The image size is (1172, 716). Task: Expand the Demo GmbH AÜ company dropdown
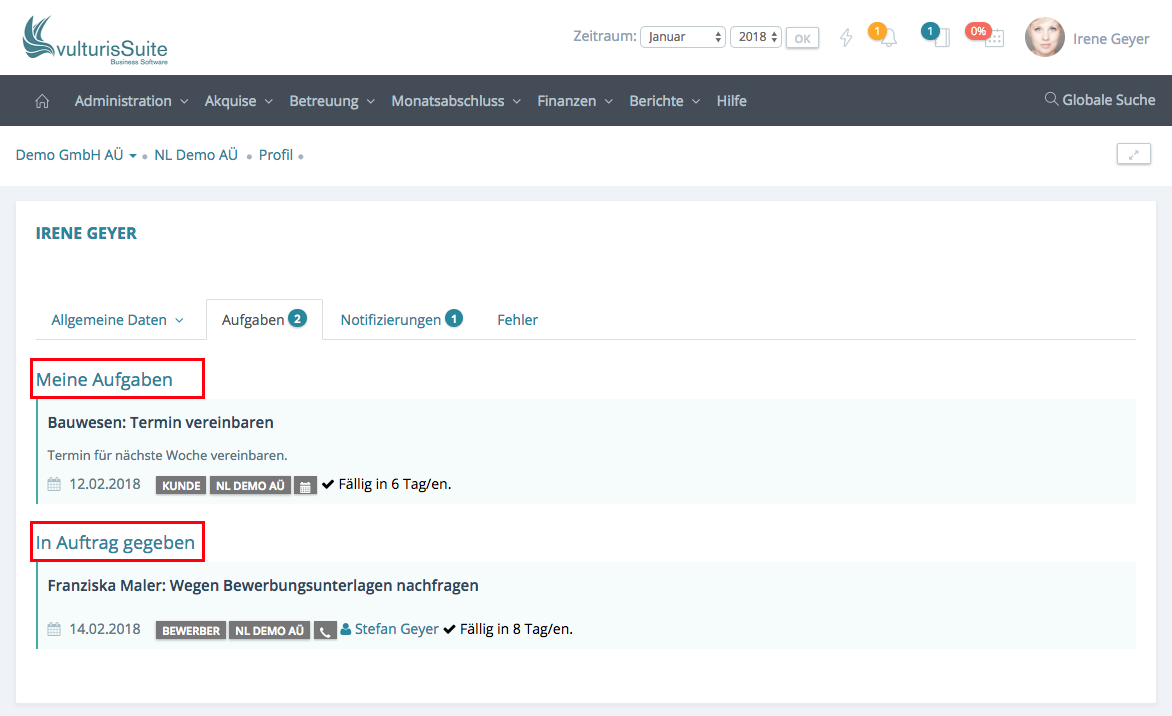click(76, 155)
